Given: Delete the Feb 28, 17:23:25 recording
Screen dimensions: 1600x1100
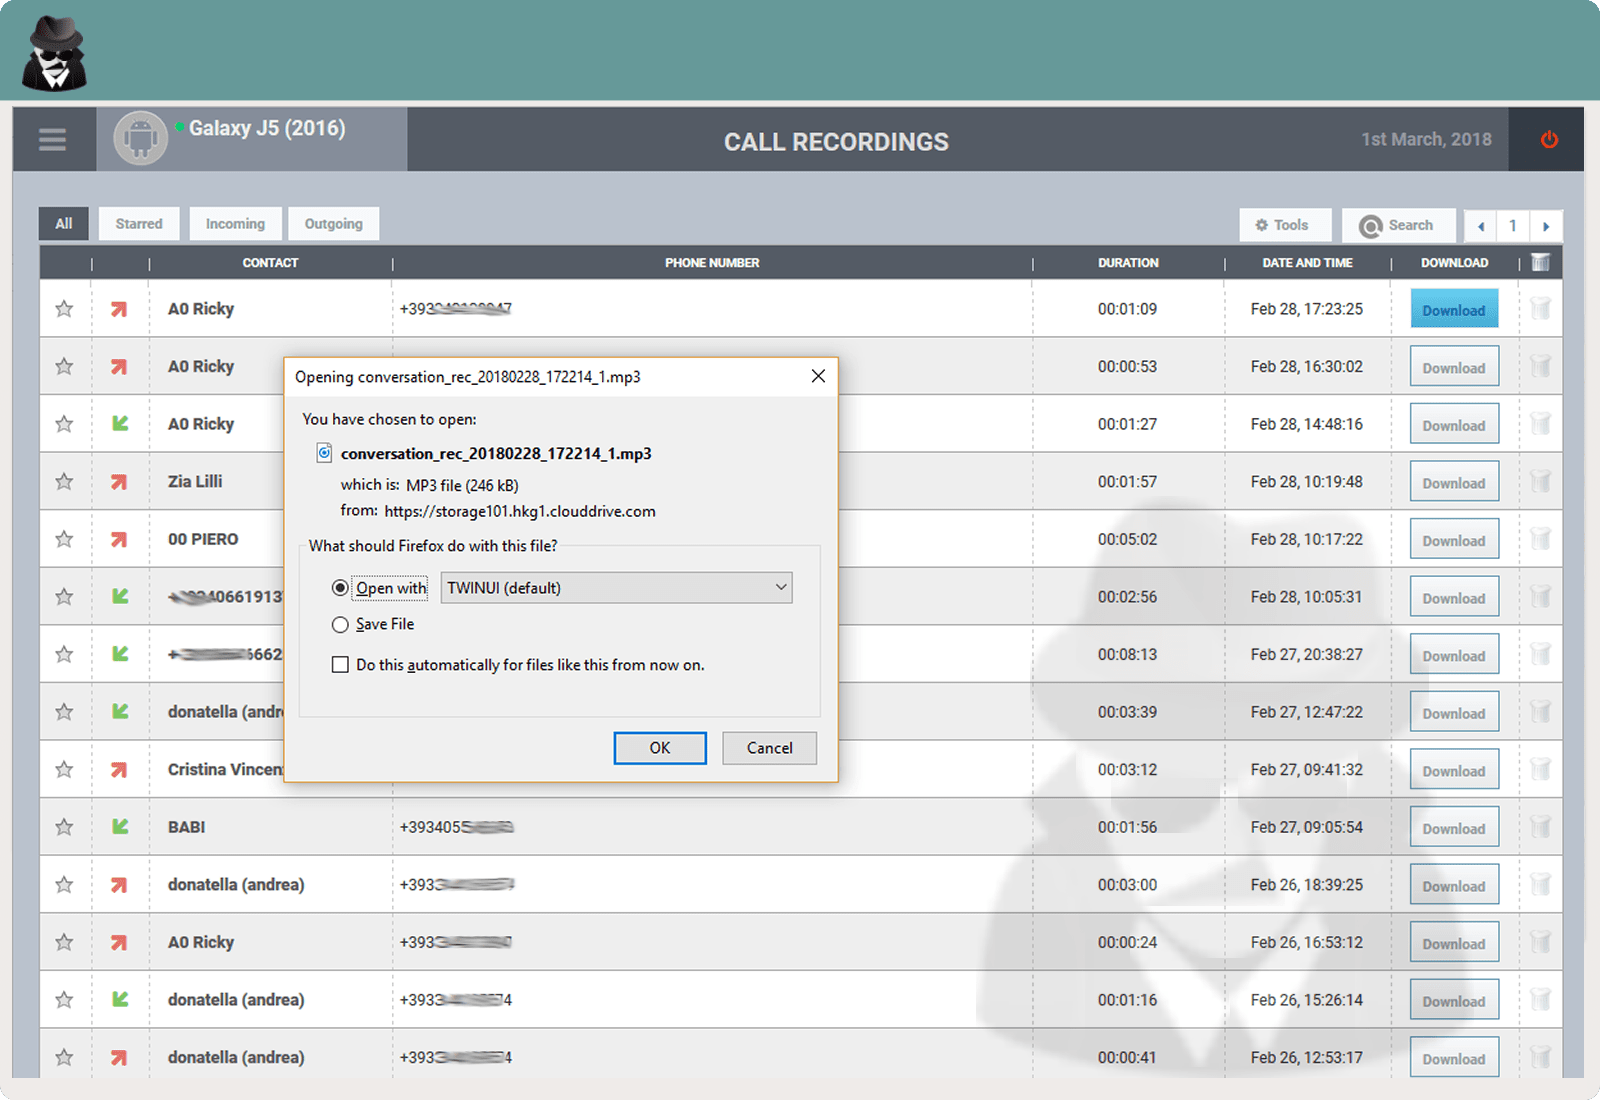Looking at the screenshot, I should click(x=1540, y=309).
